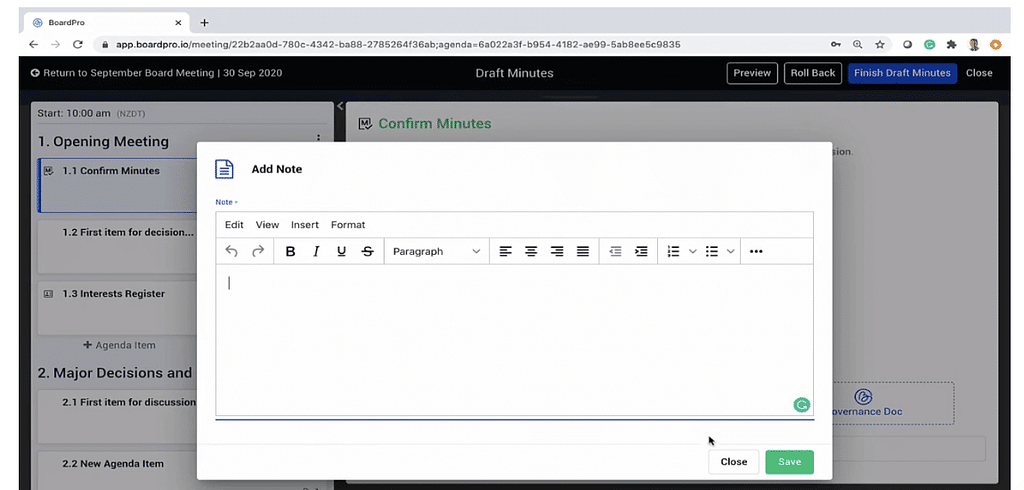Align text to the left

pyautogui.click(x=505, y=251)
